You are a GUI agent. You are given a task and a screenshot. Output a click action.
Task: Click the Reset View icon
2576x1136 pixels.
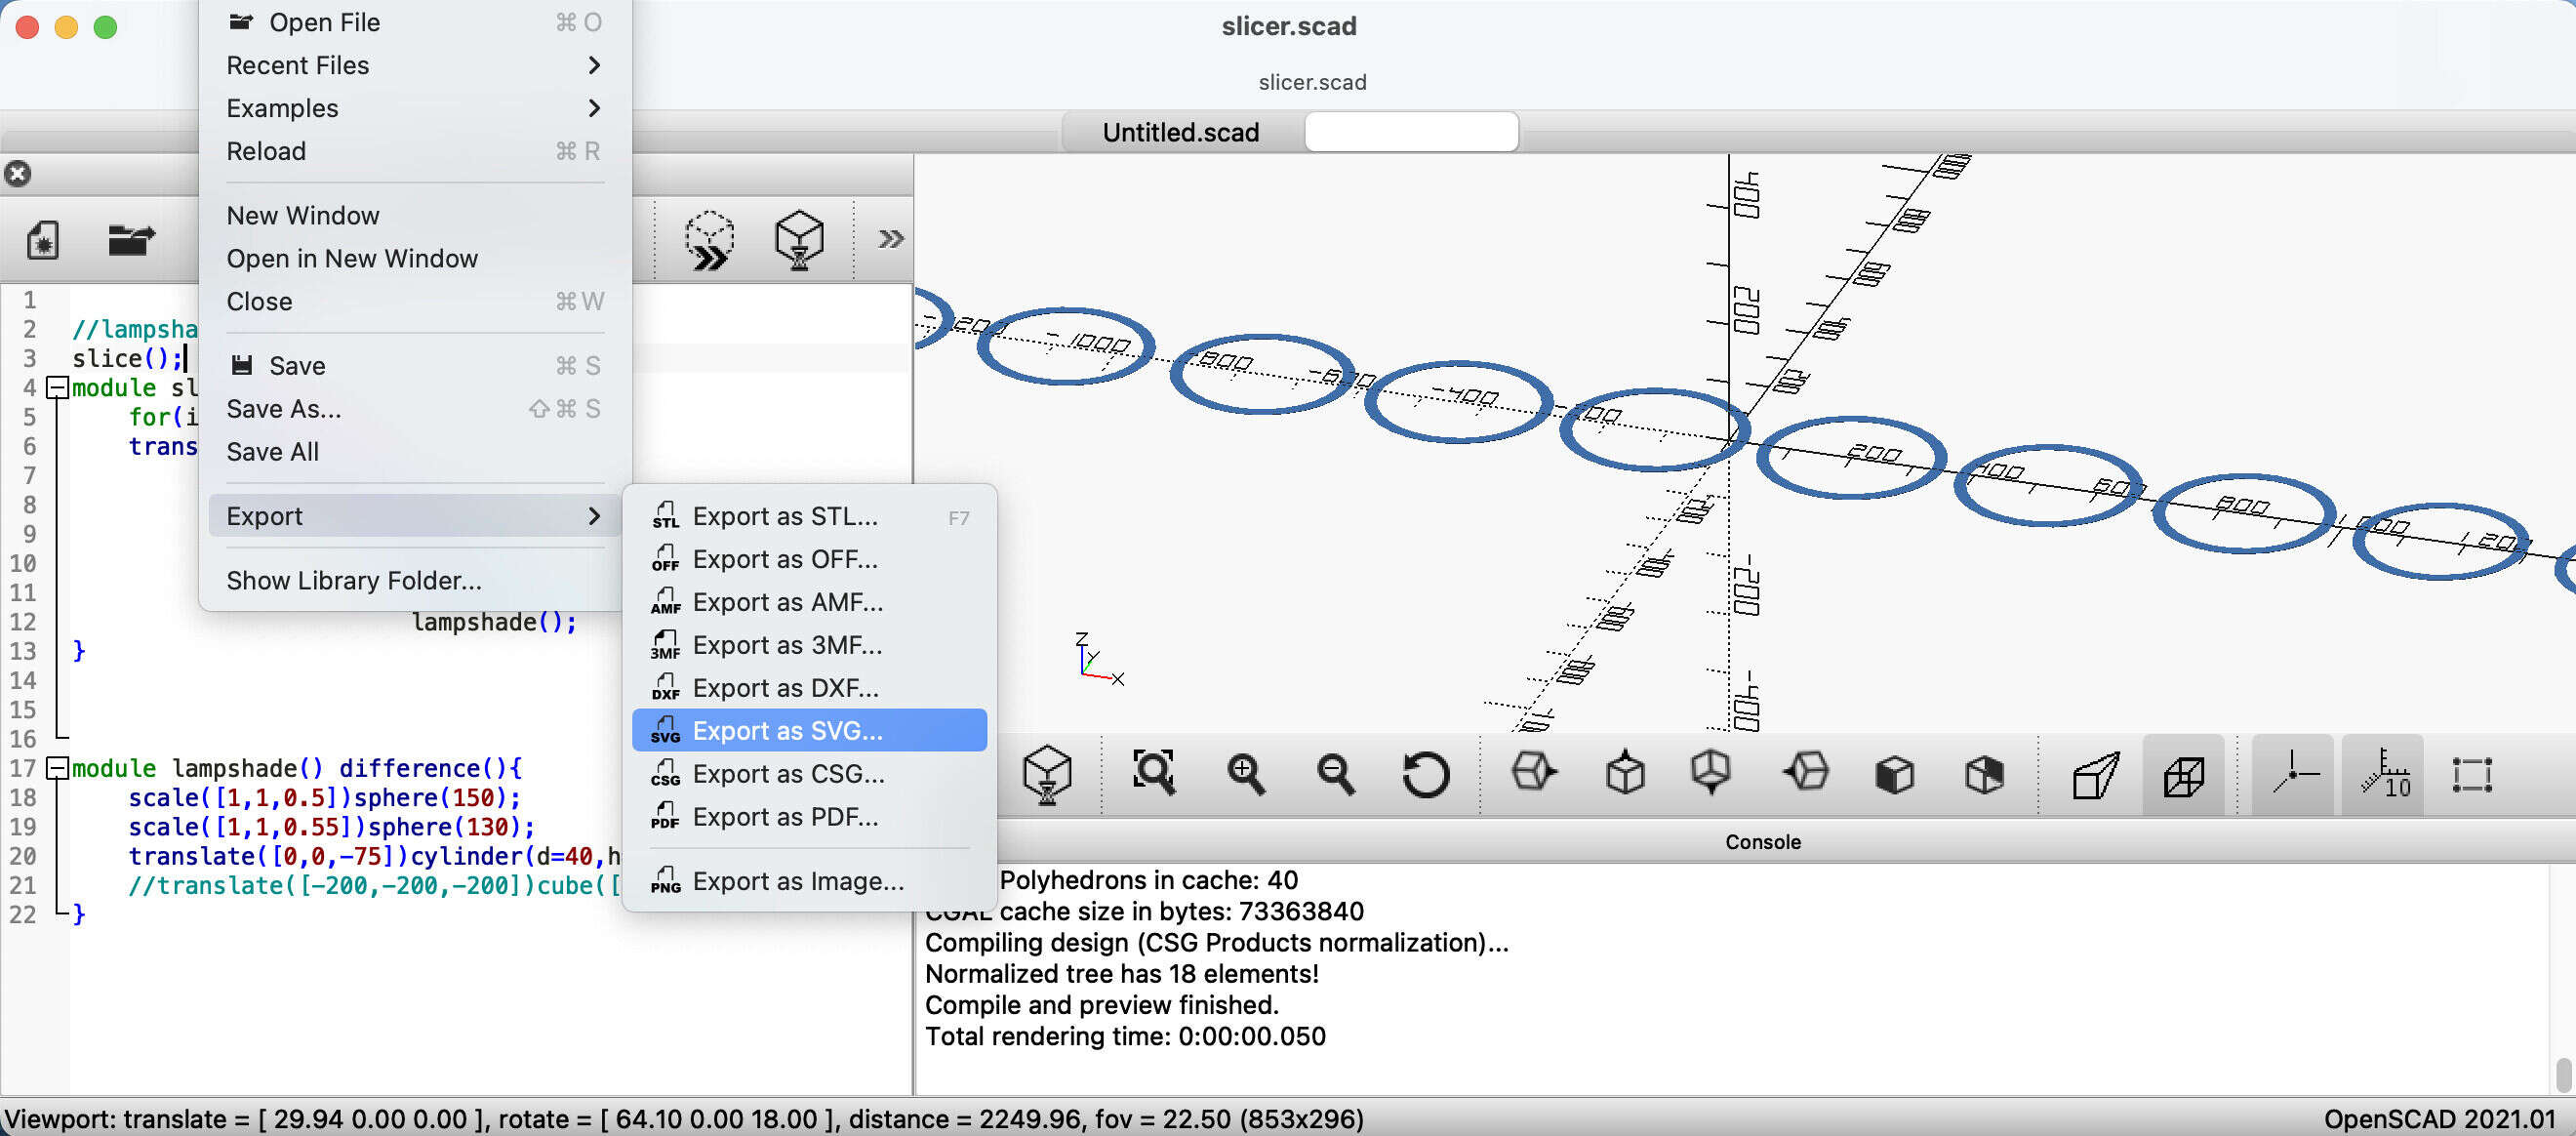[1425, 774]
